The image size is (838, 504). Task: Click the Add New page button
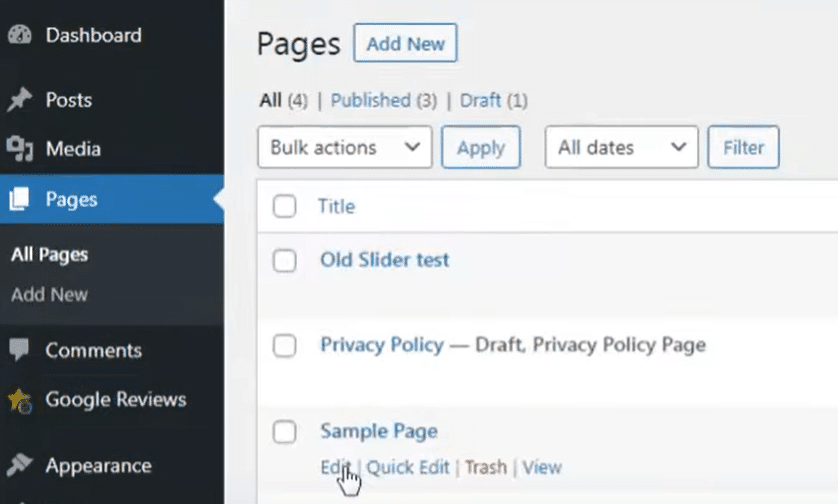click(x=405, y=43)
